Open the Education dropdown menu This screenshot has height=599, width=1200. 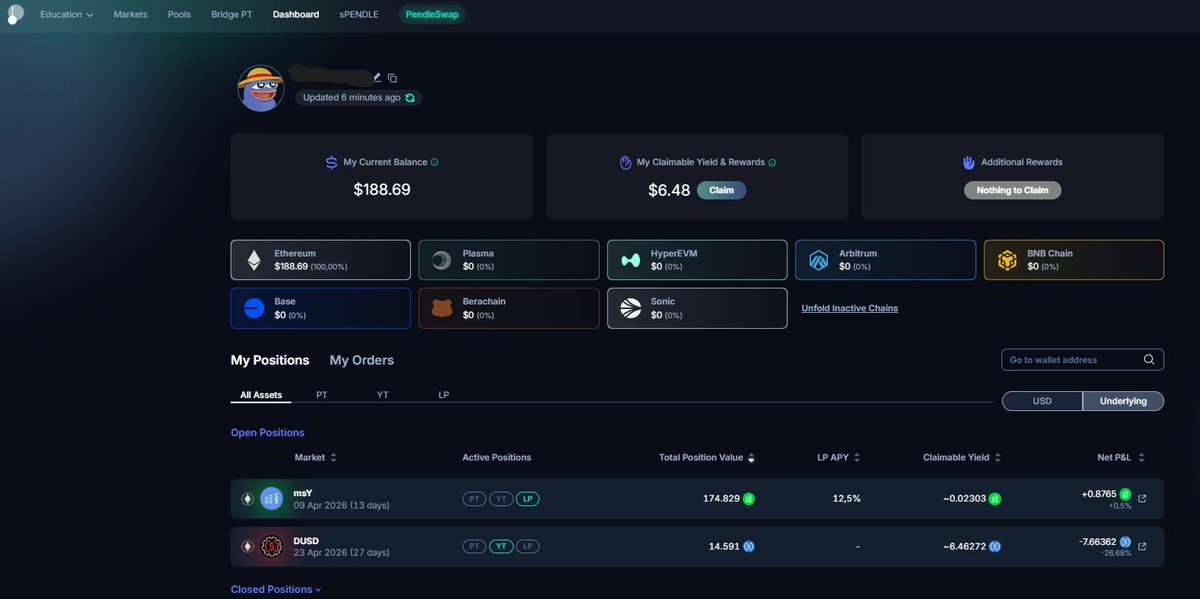[x=66, y=14]
